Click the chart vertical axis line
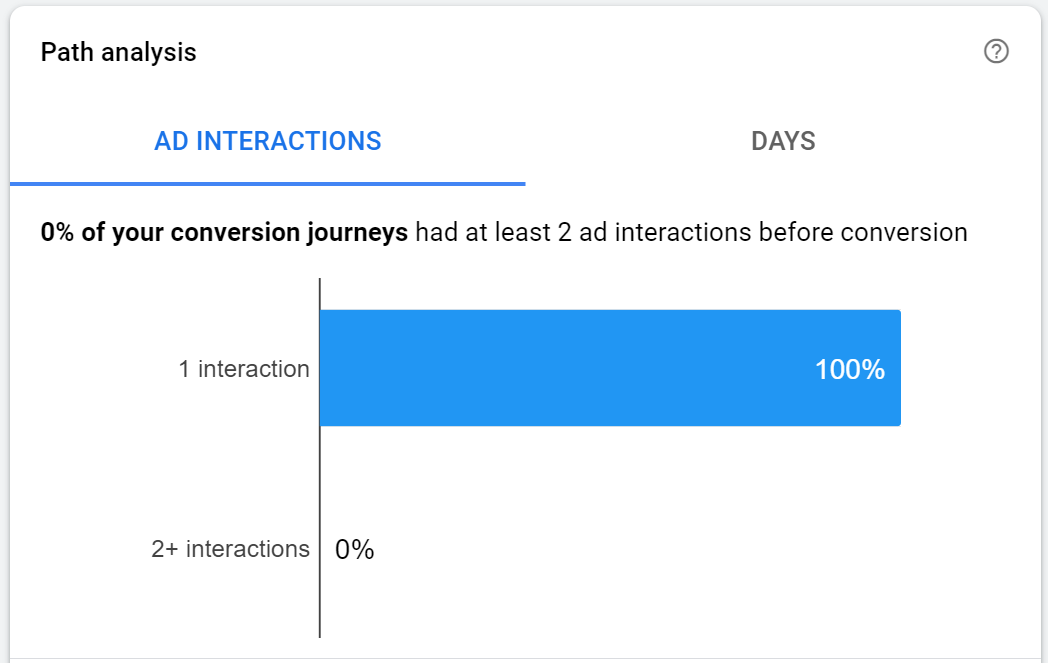This screenshot has height=663, width=1048. click(319, 460)
